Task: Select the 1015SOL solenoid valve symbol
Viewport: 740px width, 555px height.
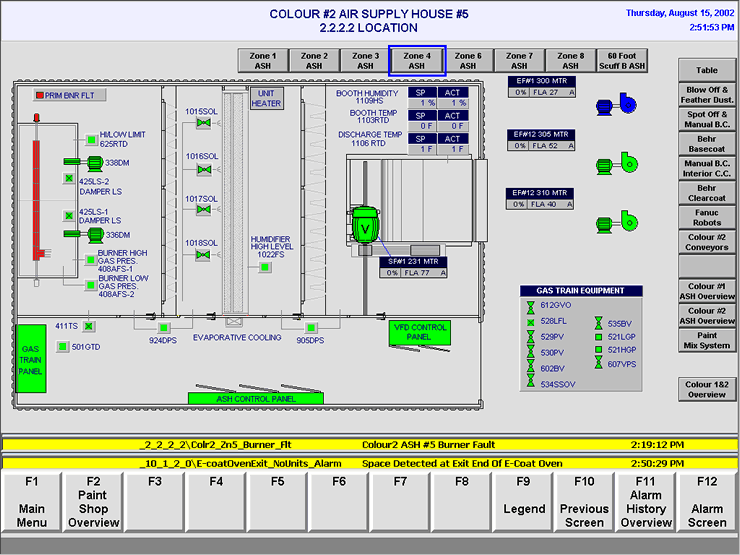Action: [203, 123]
